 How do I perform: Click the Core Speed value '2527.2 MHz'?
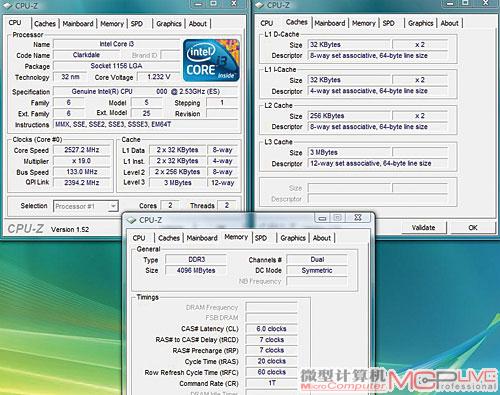(x=82, y=150)
